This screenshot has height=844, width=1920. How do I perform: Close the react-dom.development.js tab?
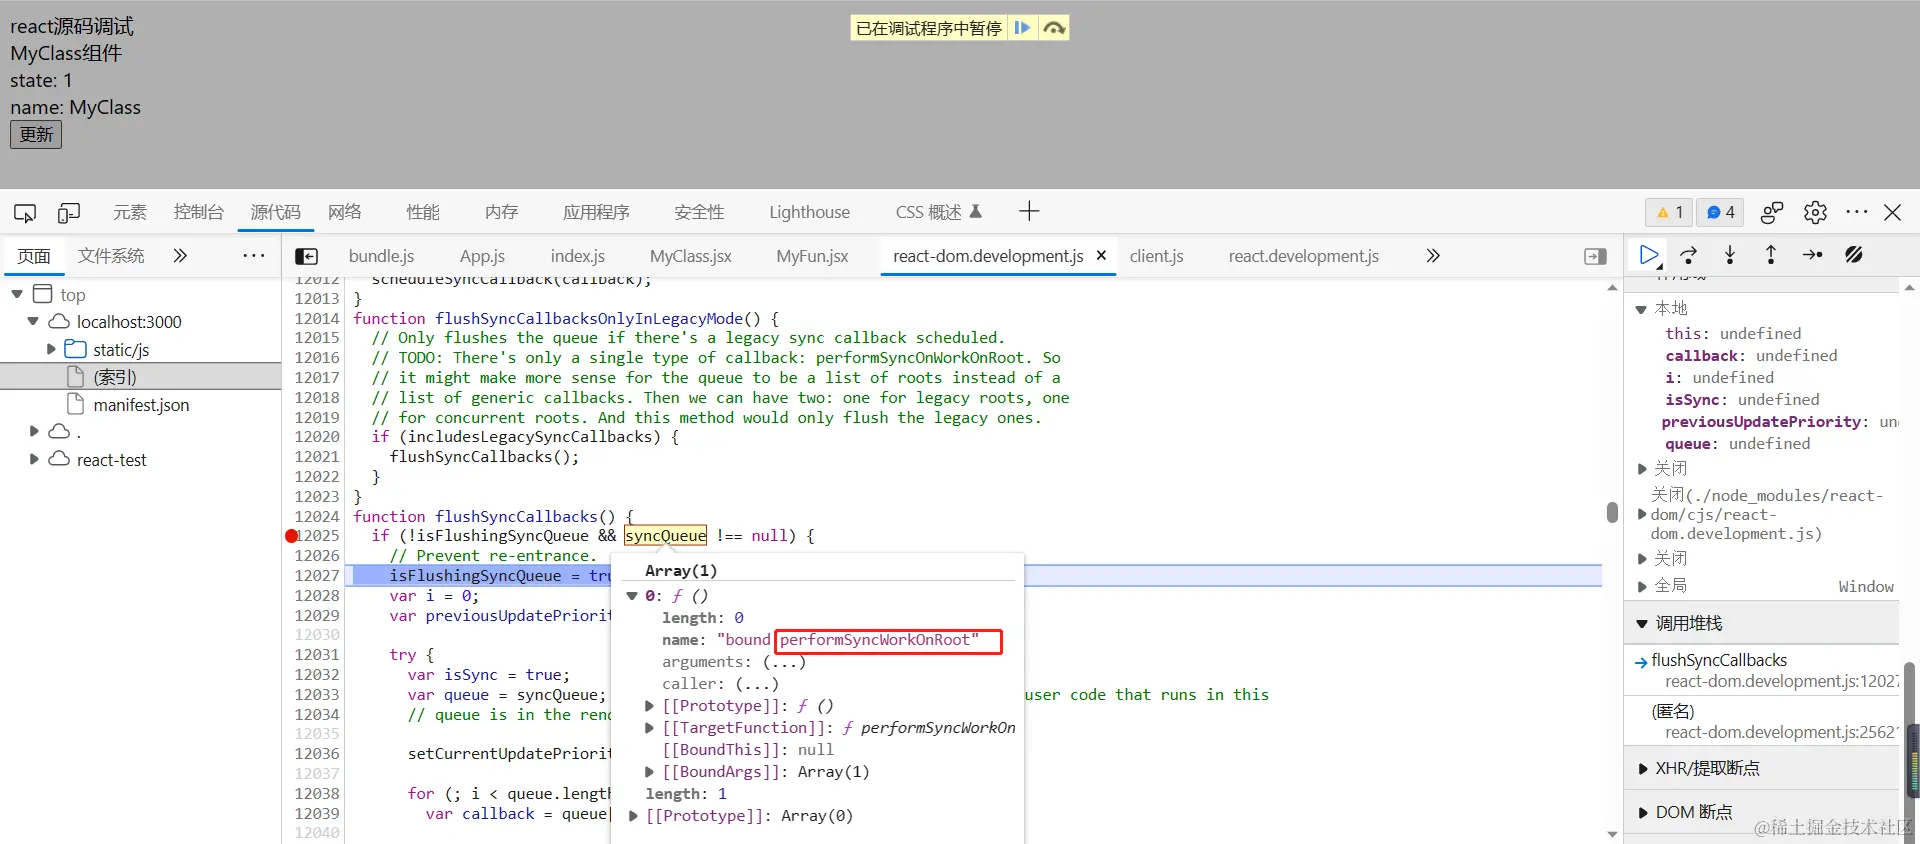(1101, 256)
